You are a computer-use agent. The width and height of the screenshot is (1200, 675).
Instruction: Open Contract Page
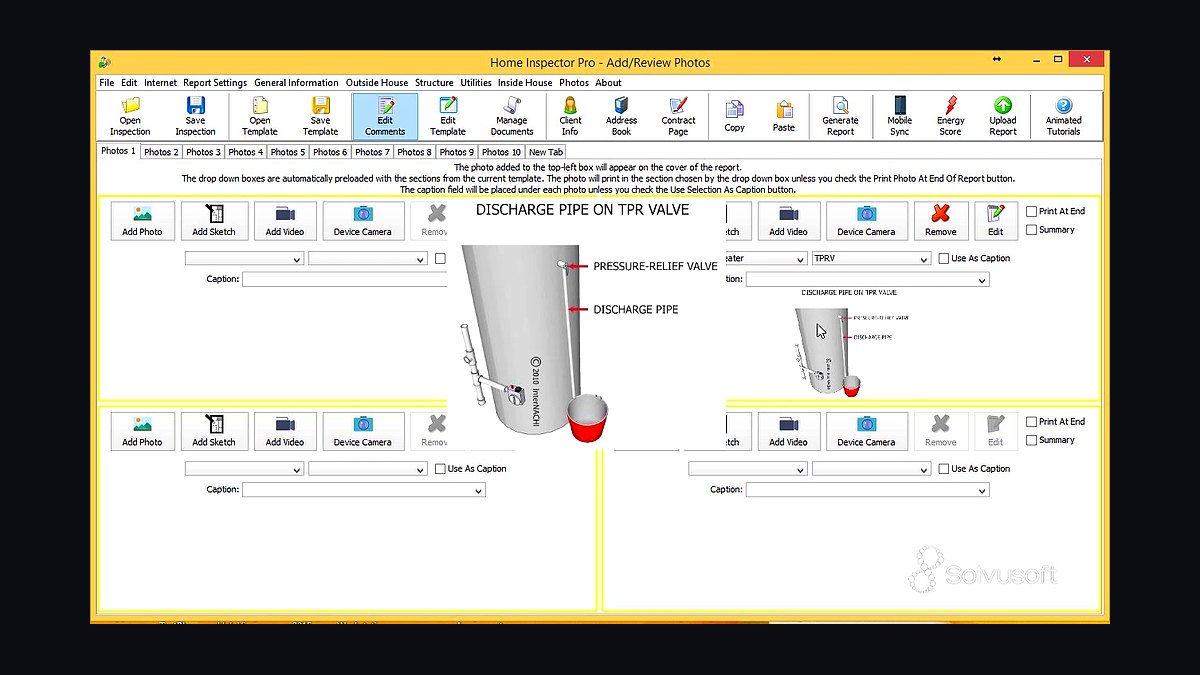point(678,116)
